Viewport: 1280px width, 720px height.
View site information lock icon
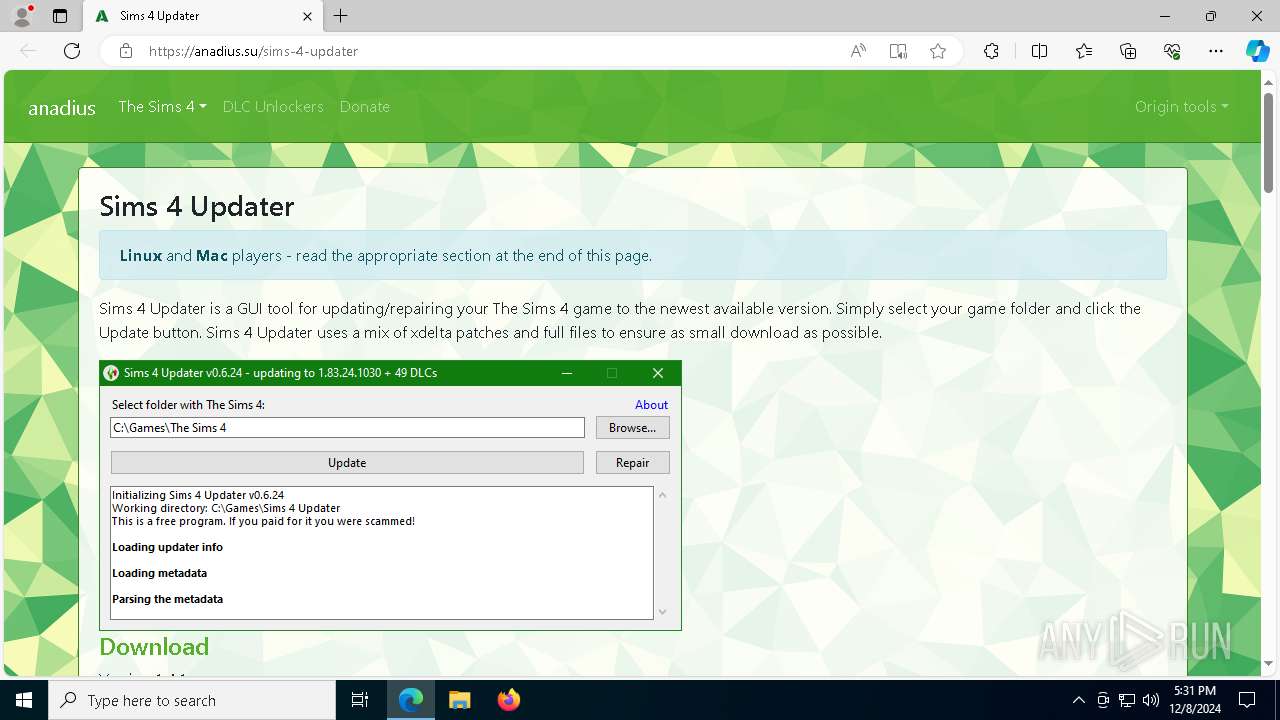coord(126,51)
